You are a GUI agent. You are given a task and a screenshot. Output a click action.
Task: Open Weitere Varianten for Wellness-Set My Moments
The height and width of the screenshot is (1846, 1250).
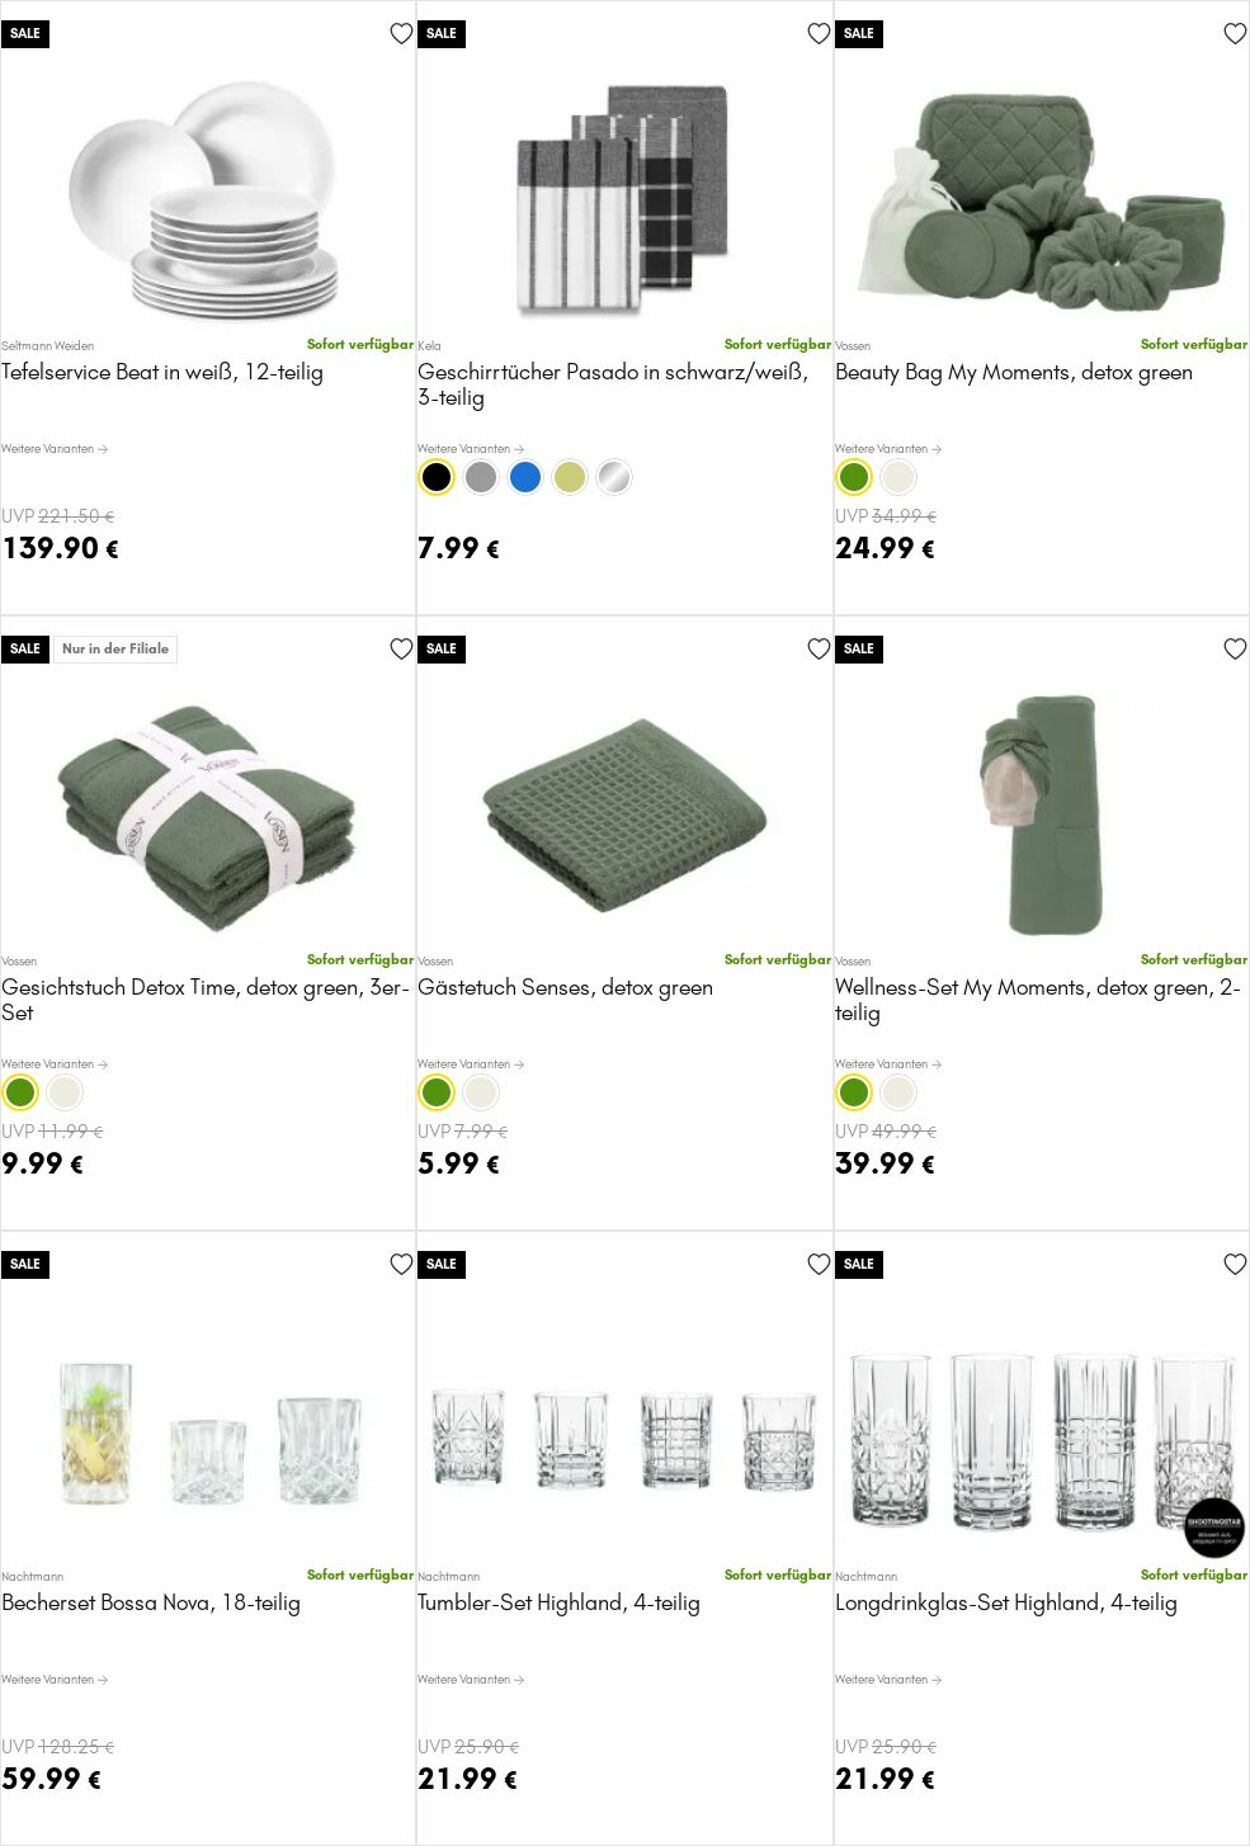(888, 1064)
